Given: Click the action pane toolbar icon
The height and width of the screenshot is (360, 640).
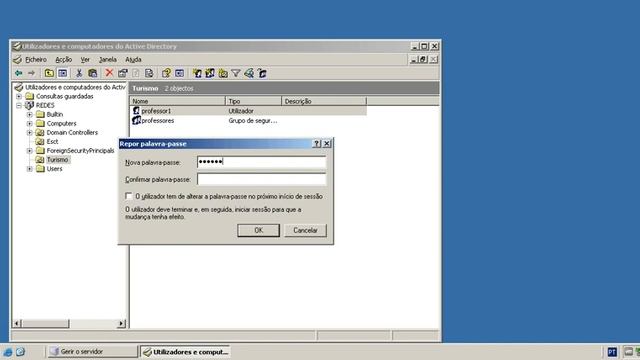Looking at the screenshot, I should tap(179, 73).
